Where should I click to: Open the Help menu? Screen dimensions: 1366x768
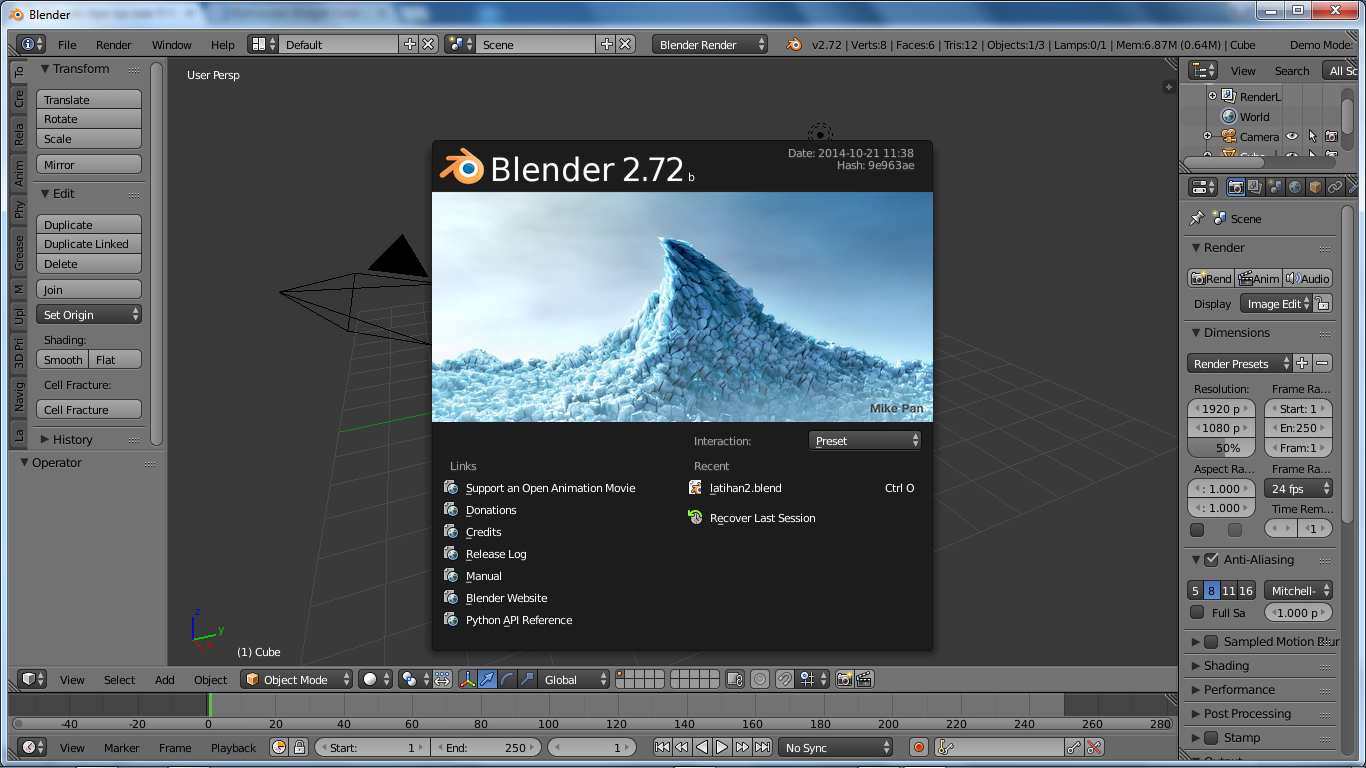pos(223,45)
